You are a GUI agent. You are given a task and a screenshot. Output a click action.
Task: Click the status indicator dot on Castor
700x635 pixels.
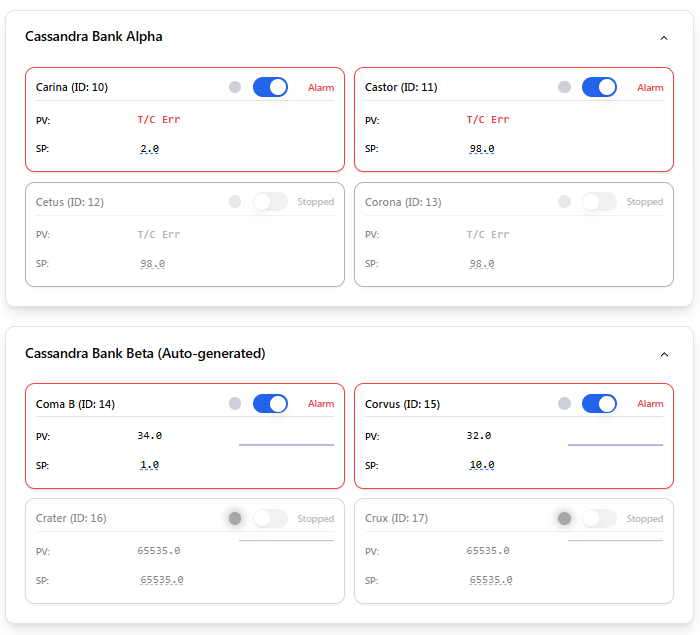[564, 87]
